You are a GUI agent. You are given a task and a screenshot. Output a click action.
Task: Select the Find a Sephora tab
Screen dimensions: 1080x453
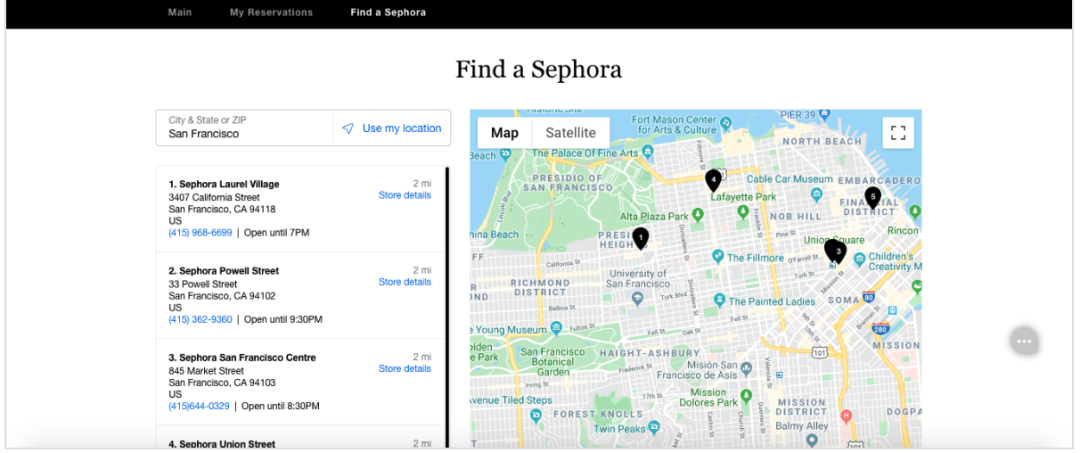(x=388, y=12)
